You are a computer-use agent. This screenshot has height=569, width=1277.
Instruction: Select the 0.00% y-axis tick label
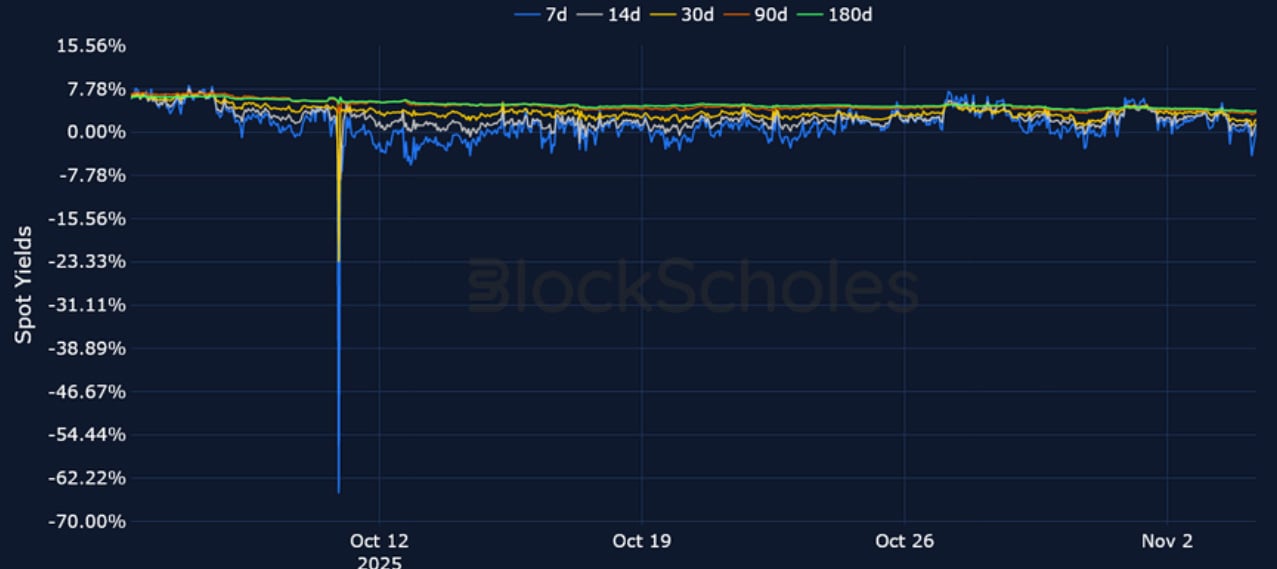pos(97,132)
